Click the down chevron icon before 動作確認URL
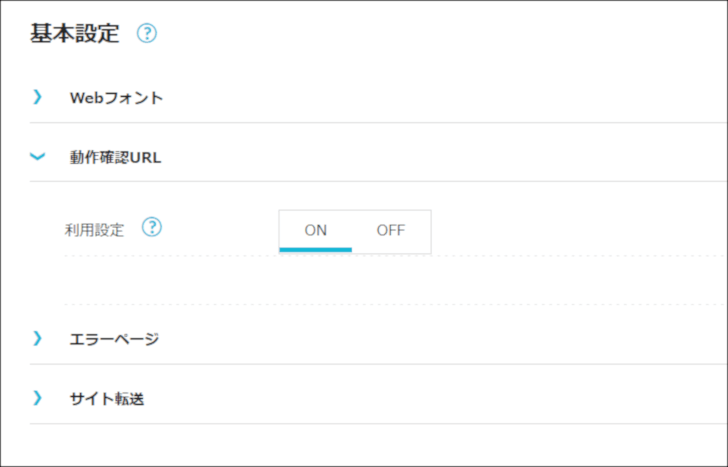Image resolution: width=728 pixels, height=467 pixels. (x=38, y=156)
